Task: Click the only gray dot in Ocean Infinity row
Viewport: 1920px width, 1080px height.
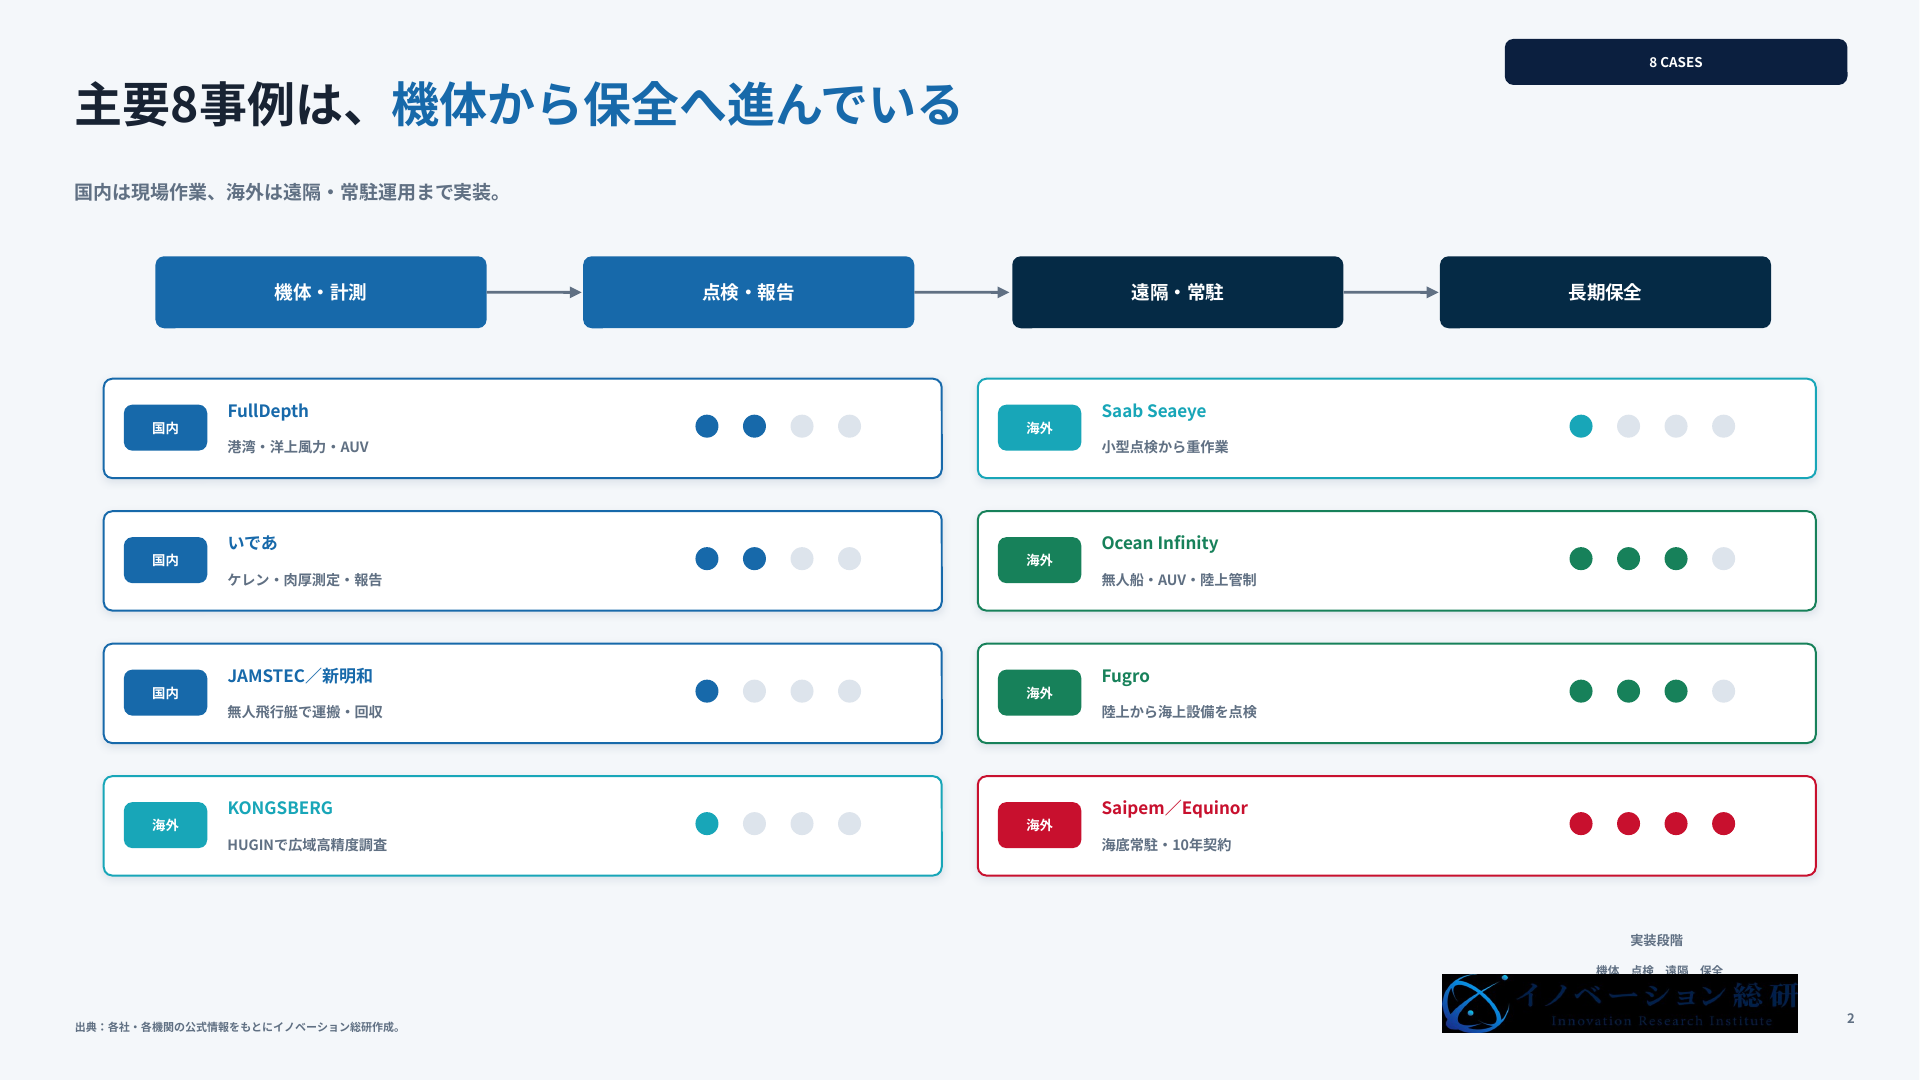Action: click(1723, 558)
